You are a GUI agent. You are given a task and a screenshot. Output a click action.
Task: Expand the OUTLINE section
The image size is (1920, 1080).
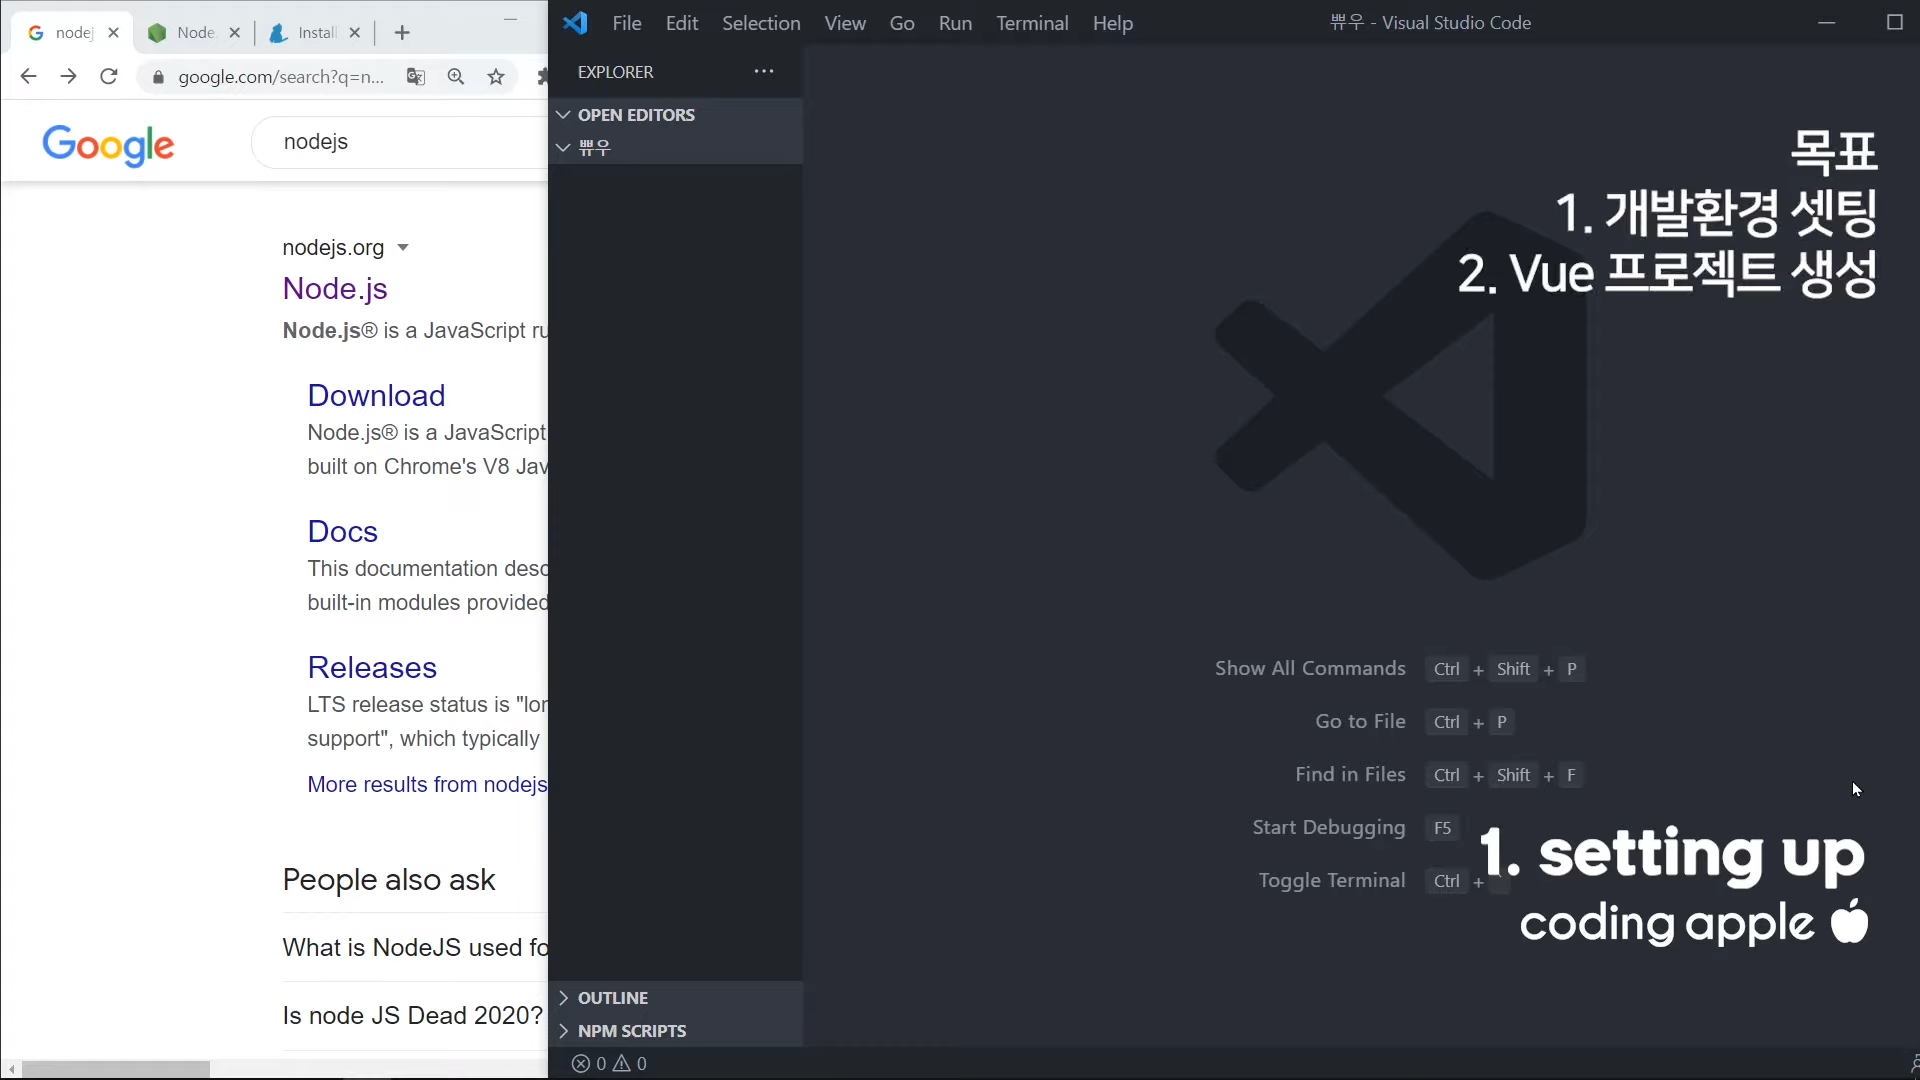pos(612,998)
